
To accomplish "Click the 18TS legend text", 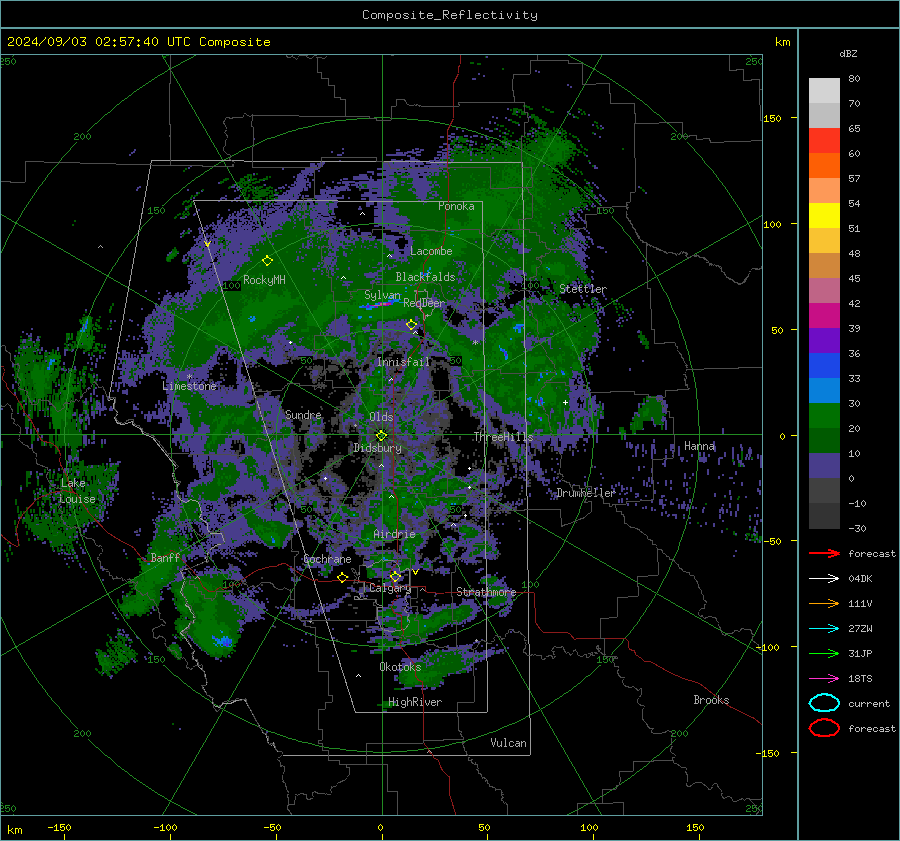I will point(860,679).
